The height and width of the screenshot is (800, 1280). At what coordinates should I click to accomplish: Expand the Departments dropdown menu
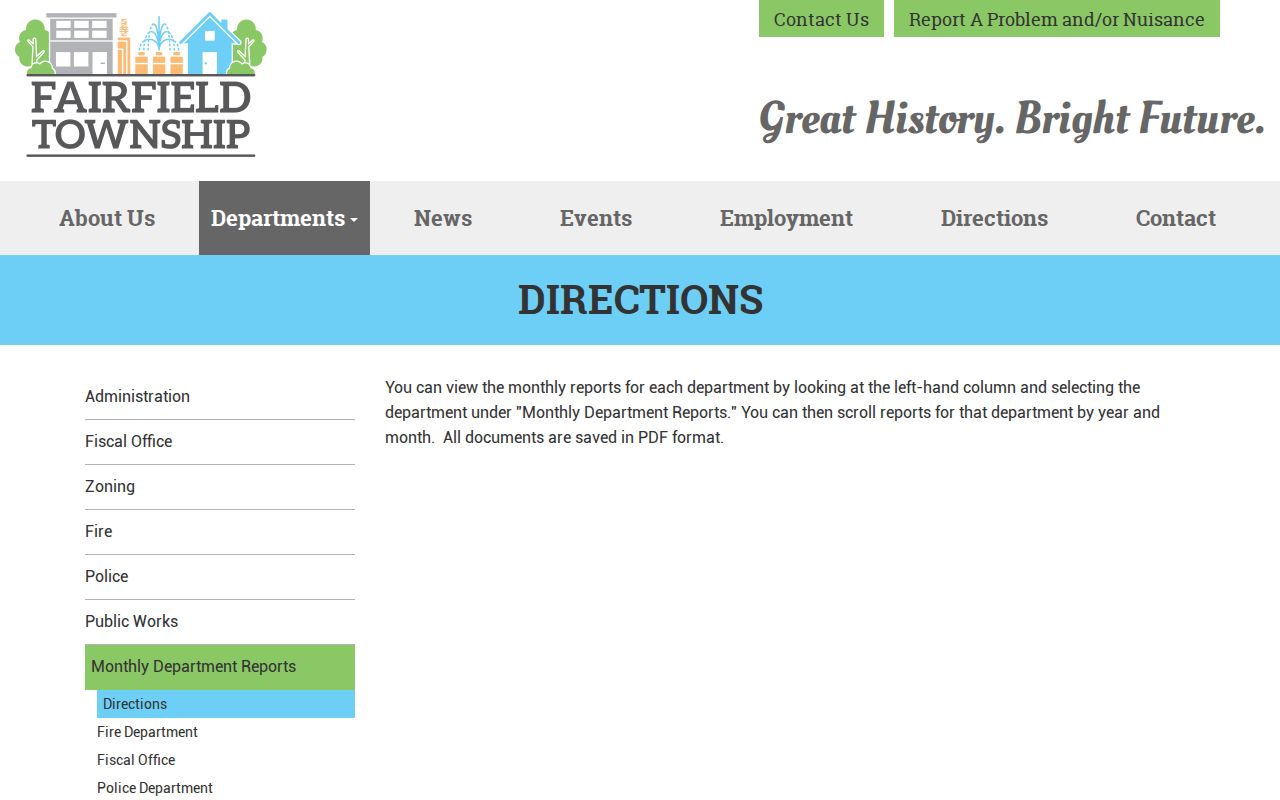(284, 218)
